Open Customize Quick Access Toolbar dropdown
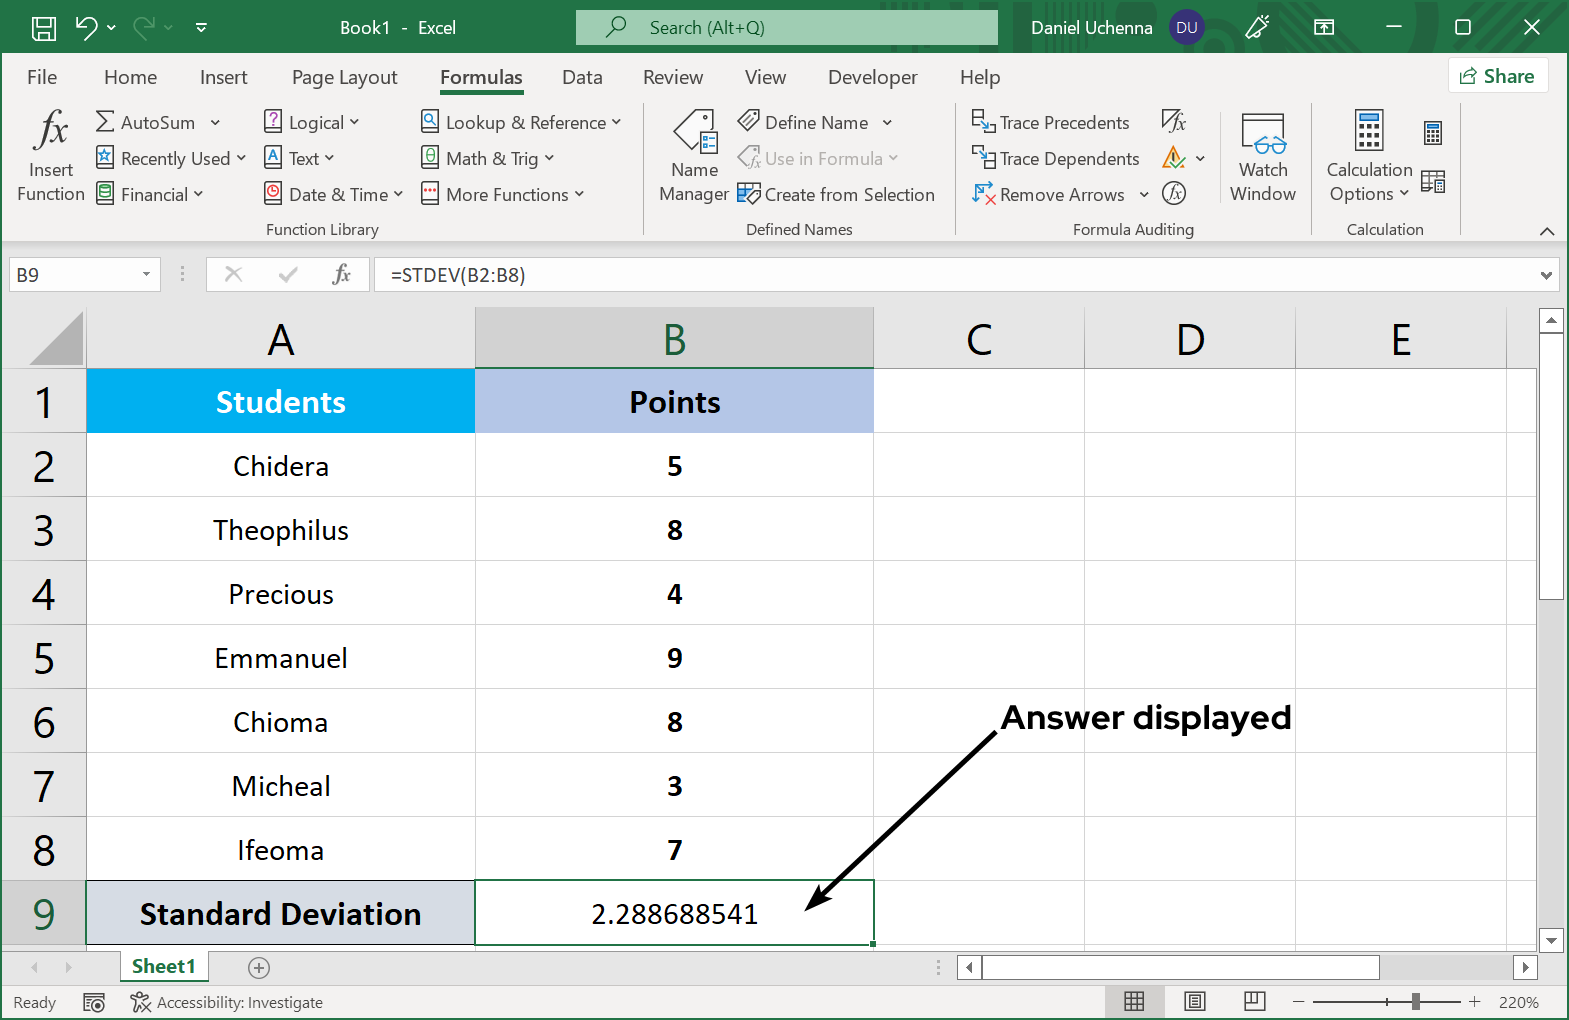The height and width of the screenshot is (1020, 1569). tap(201, 28)
